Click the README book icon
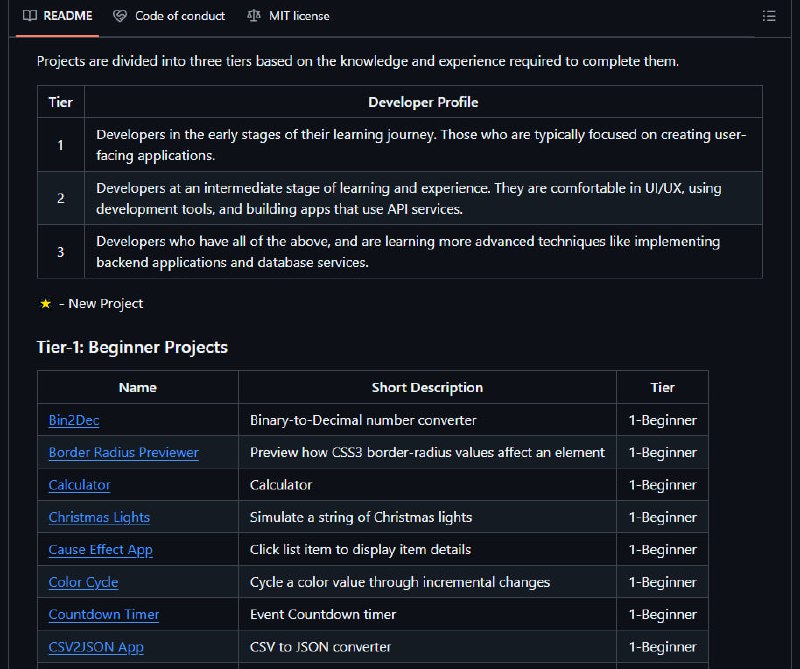Image resolution: width=800 pixels, height=669 pixels. 30,16
